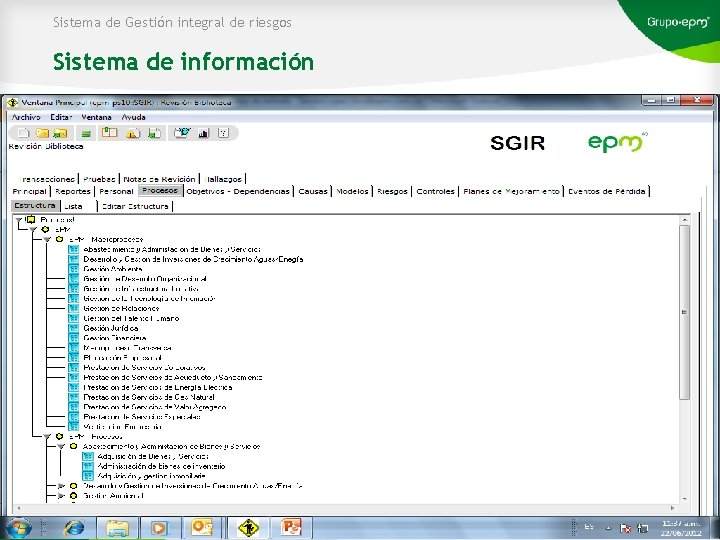720x540 pixels.
Task: Click icon of Gestión del Talento Humano row
Action: [x=73, y=318]
